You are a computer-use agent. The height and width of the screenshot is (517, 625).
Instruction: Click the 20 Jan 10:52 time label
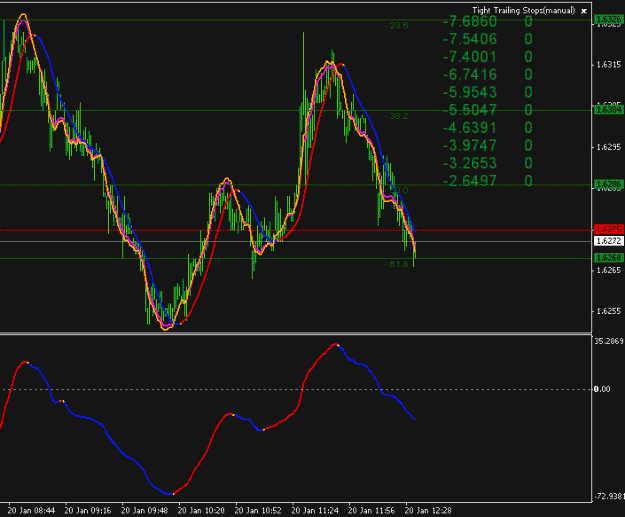point(258,511)
